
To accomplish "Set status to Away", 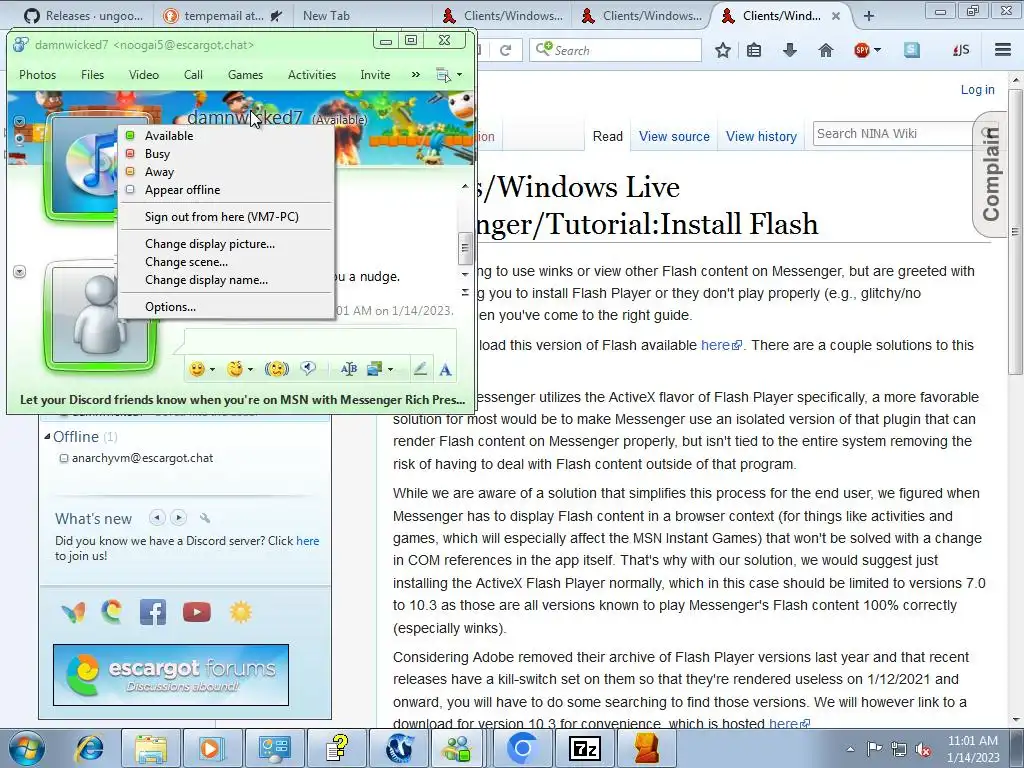I will pyautogui.click(x=159, y=172).
